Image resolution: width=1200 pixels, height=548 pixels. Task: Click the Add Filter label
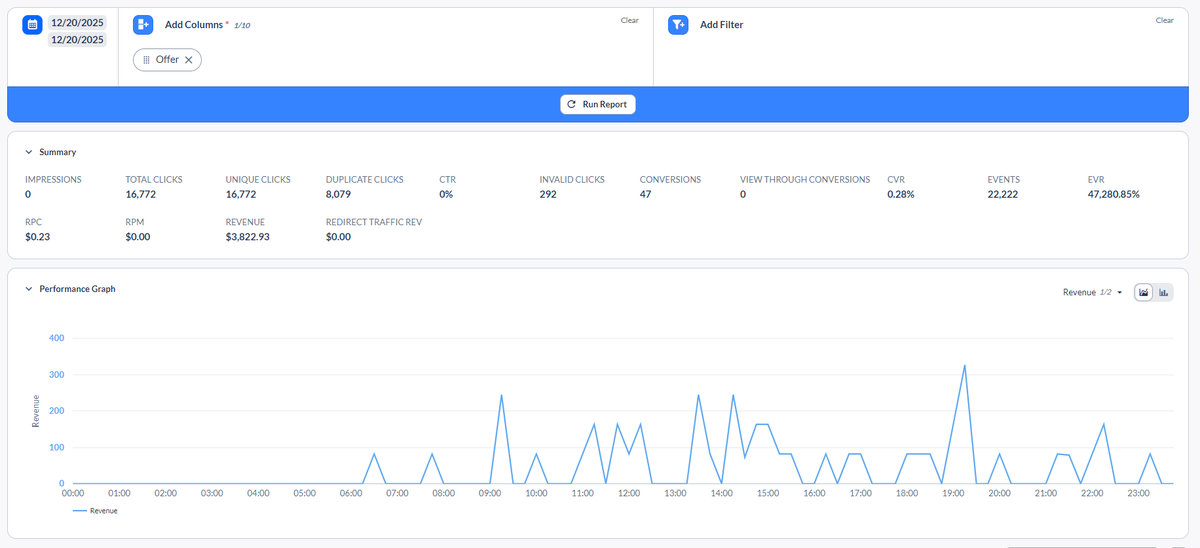pos(722,25)
